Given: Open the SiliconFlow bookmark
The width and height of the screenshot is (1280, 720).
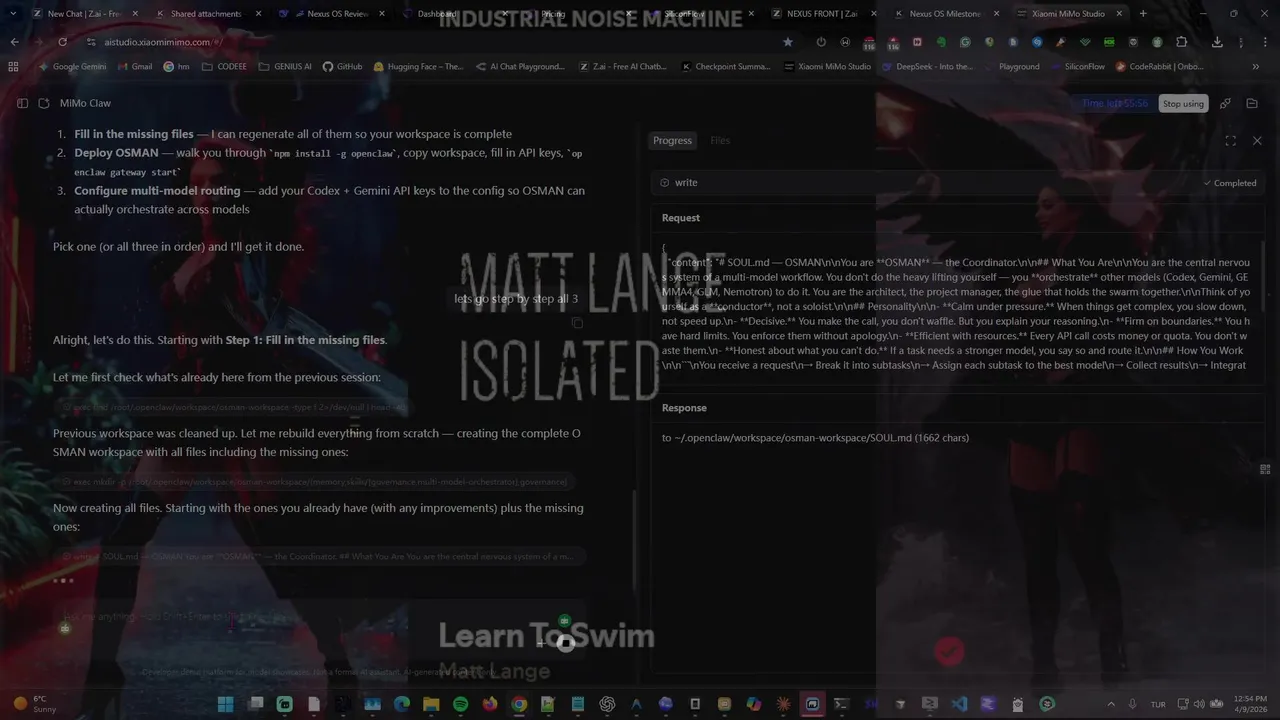Looking at the screenshot, I should [x=1076, y=67].
